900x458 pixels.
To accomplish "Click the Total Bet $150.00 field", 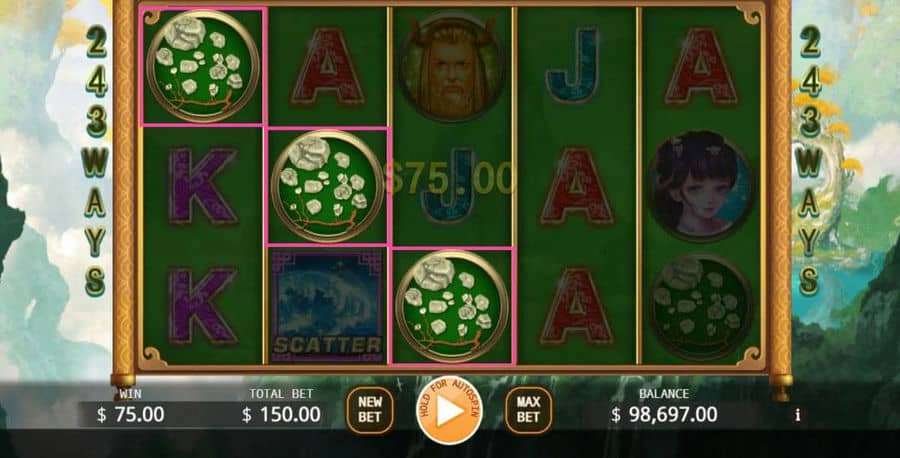I will (281, 407).
